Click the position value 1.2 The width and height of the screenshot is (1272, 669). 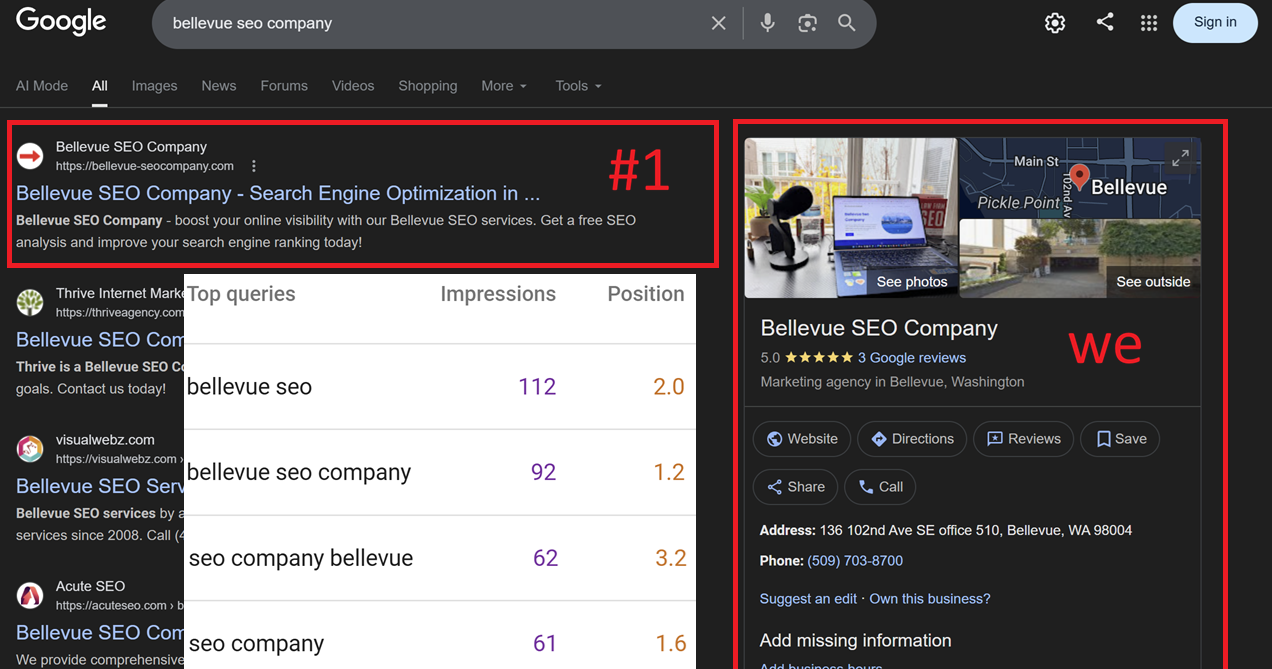[669, 472]
